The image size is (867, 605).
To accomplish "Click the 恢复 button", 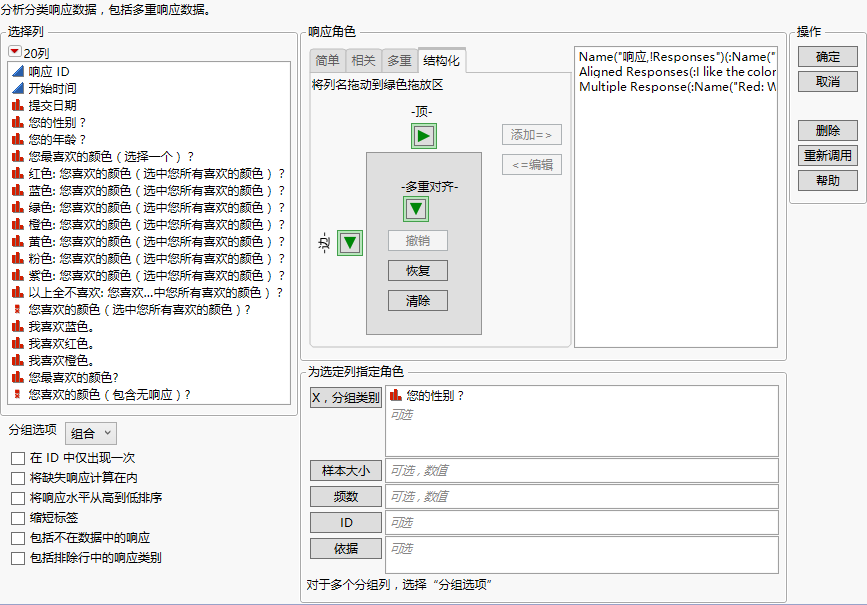I will pos(417,270).
